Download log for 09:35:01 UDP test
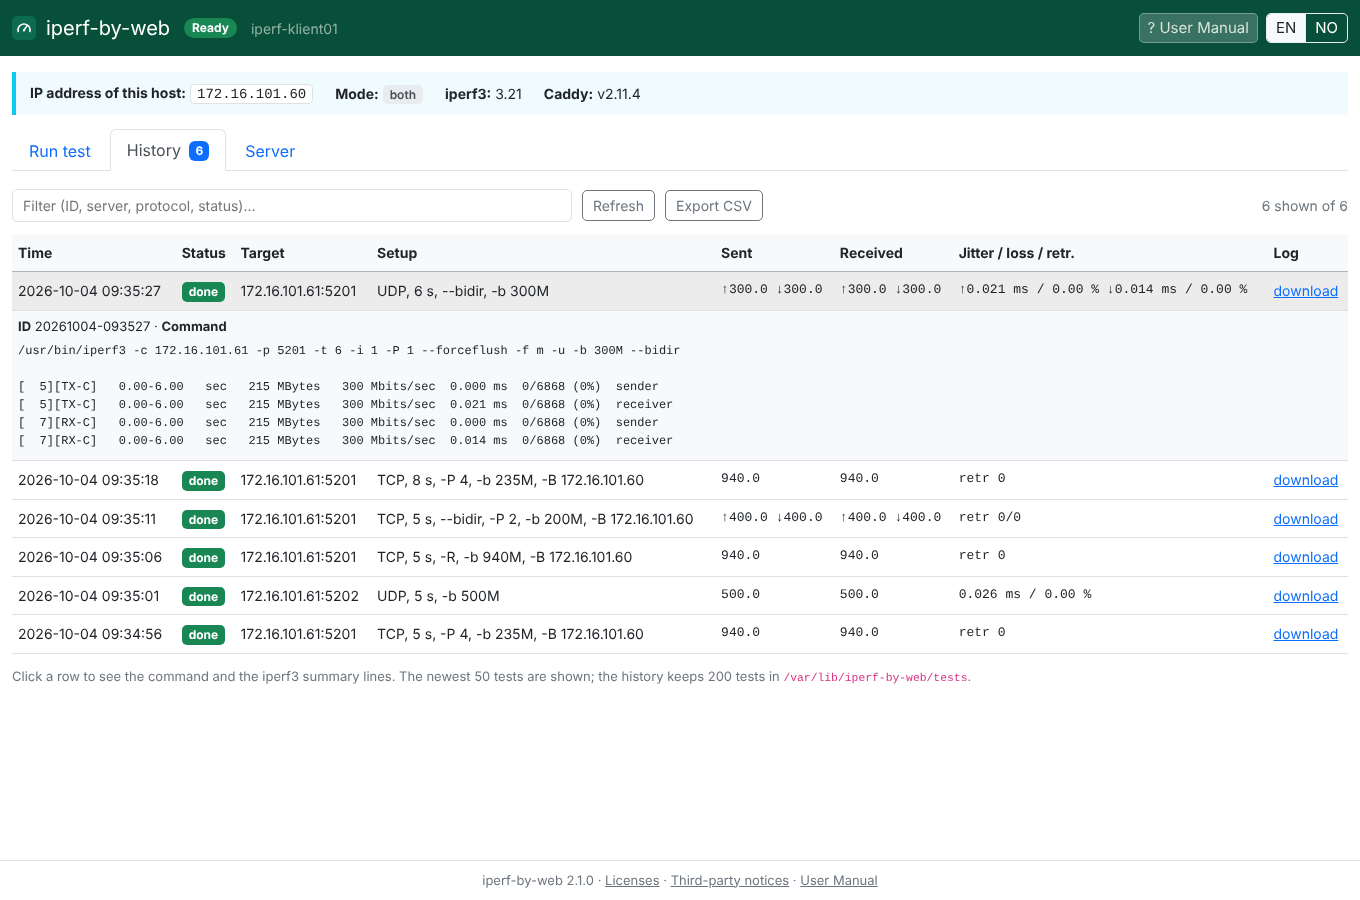Viewport: 1360px width, 900px height. (1305, 596)
